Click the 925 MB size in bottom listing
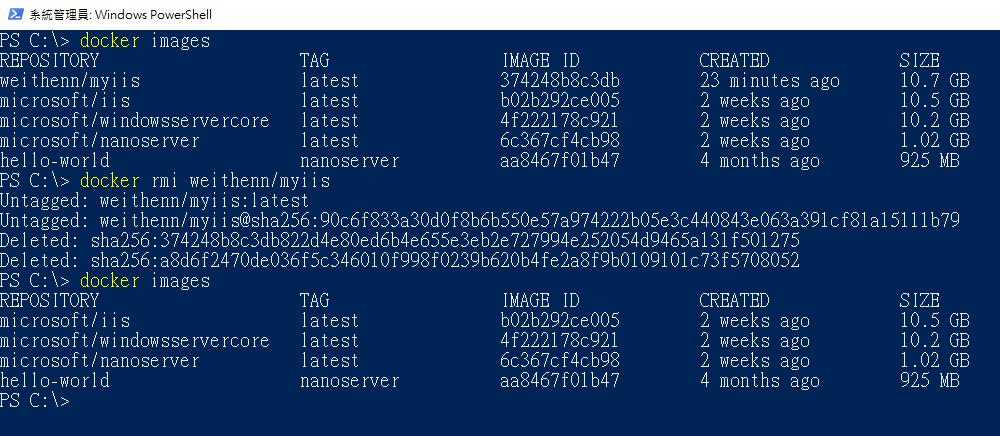 (x=929, y=381)
